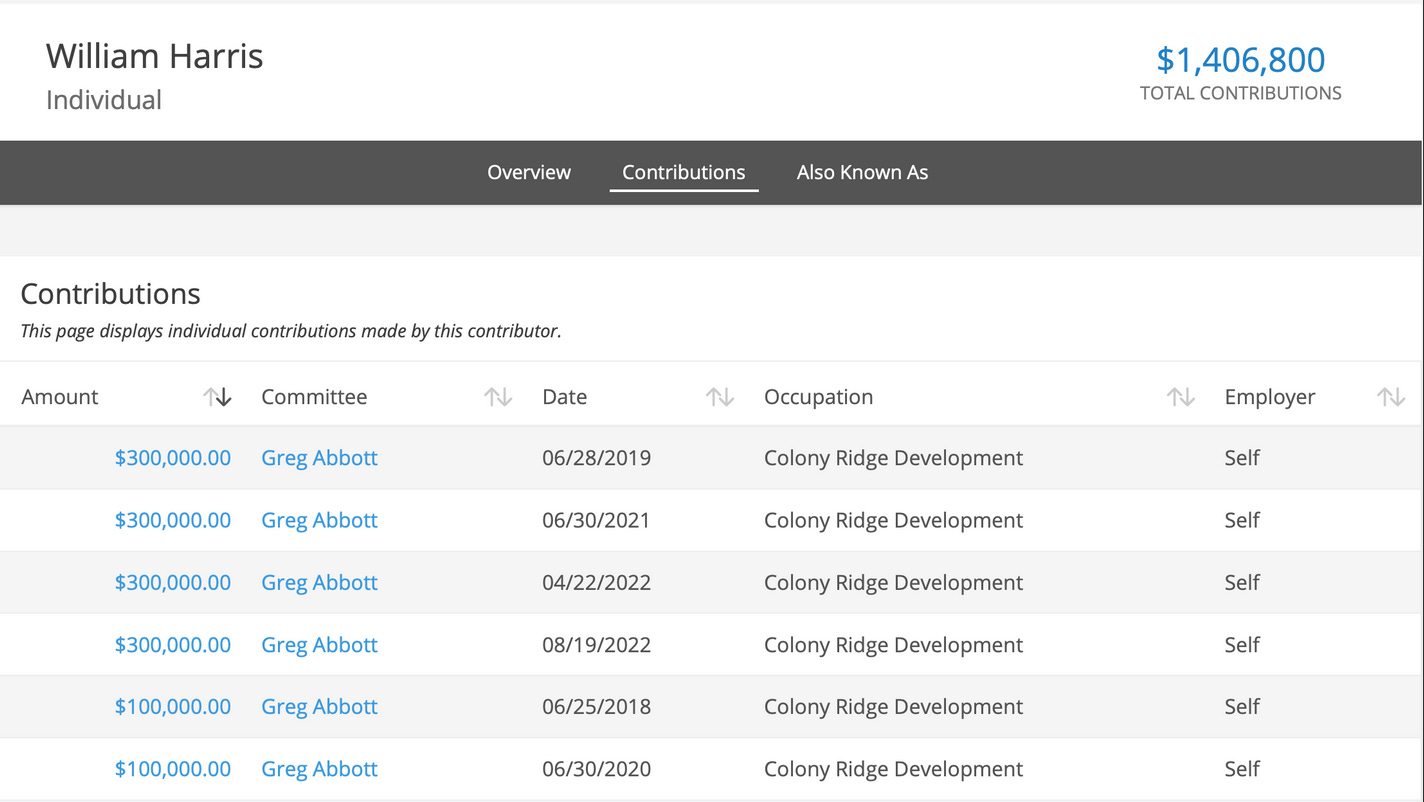Viewport: 1424px width, 802px height.
Task: Open Greg Abbott link in 06/30/2021 row
Action: pos(320,520)
